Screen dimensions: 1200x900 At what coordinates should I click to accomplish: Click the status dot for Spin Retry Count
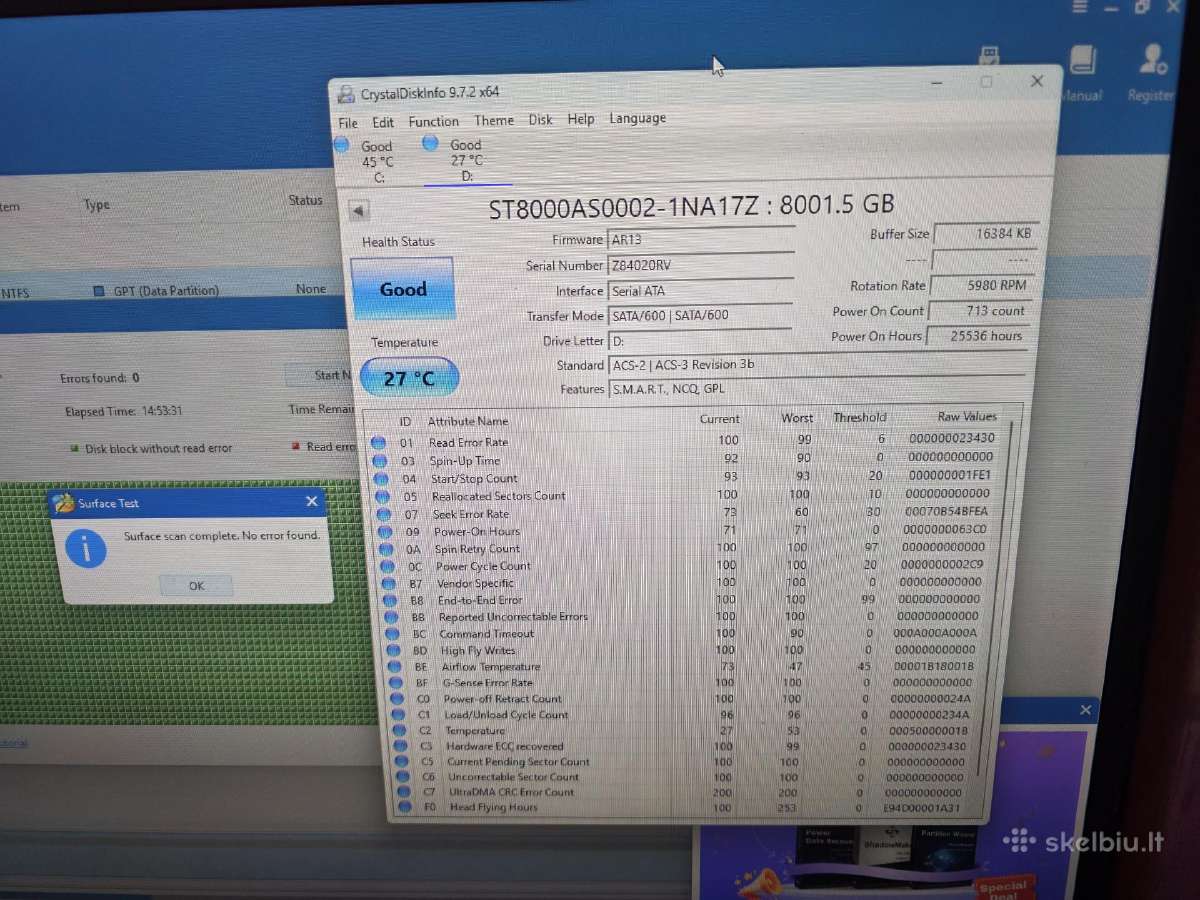click(x=384, y=549)
